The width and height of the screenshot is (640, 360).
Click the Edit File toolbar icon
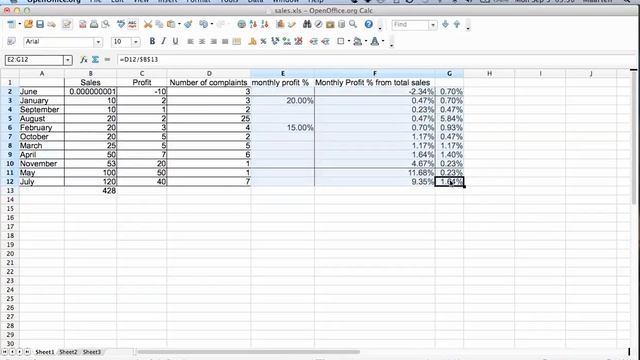(67, 24)
